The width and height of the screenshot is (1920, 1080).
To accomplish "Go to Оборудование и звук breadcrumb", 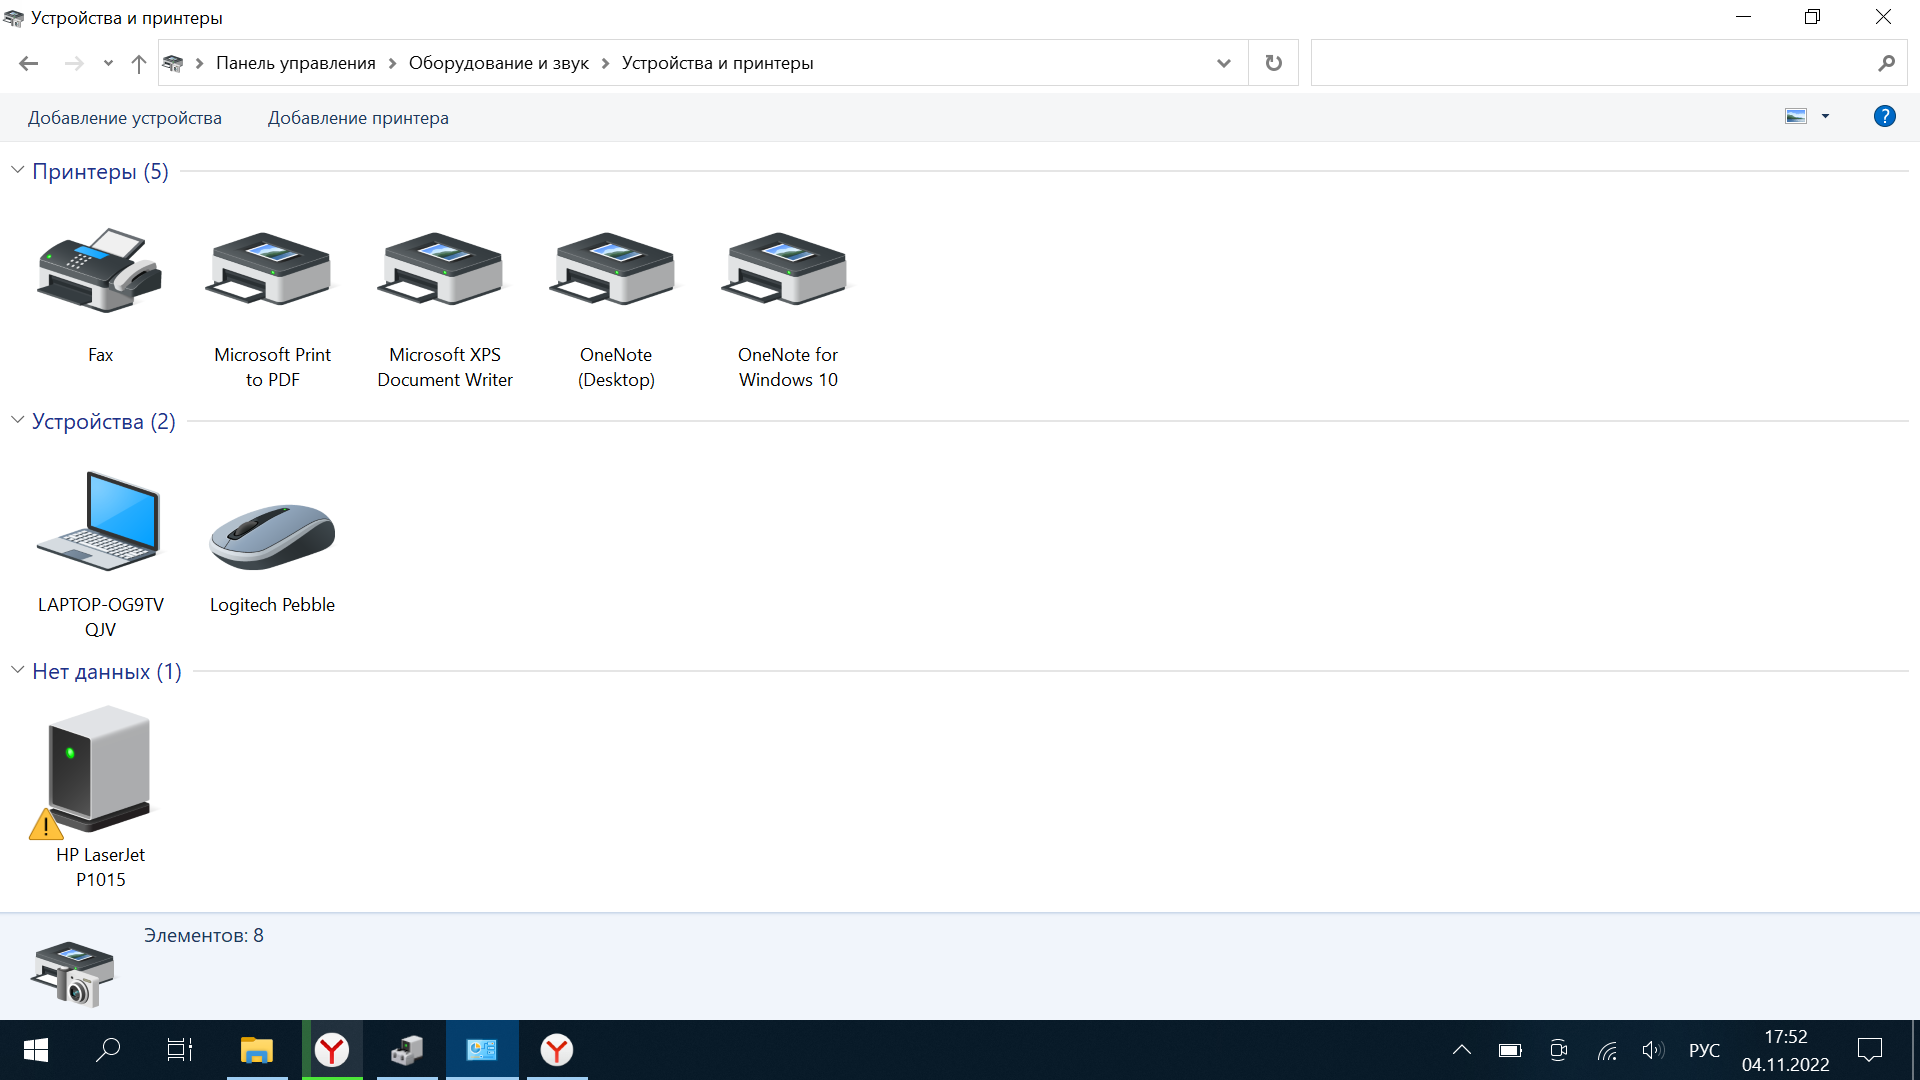I will (x=497, y=62).
